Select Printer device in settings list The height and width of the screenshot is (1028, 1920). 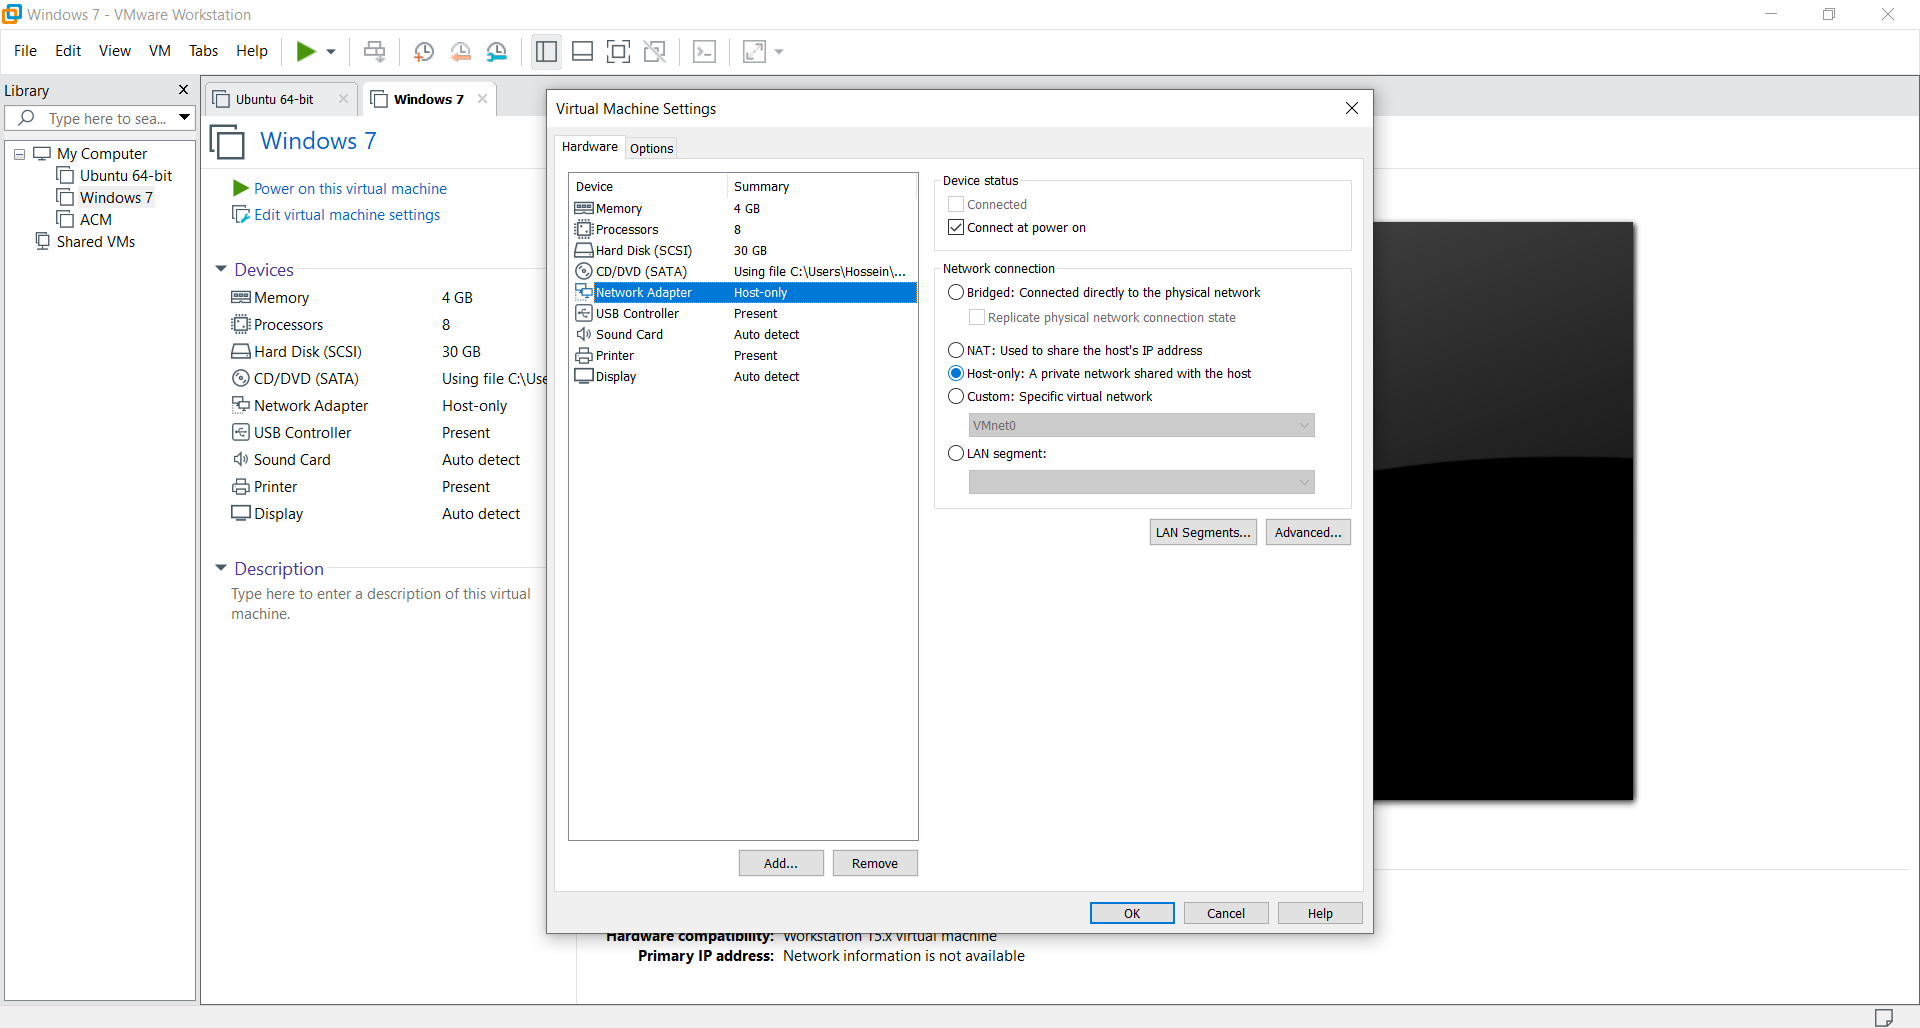click(742, 355)
